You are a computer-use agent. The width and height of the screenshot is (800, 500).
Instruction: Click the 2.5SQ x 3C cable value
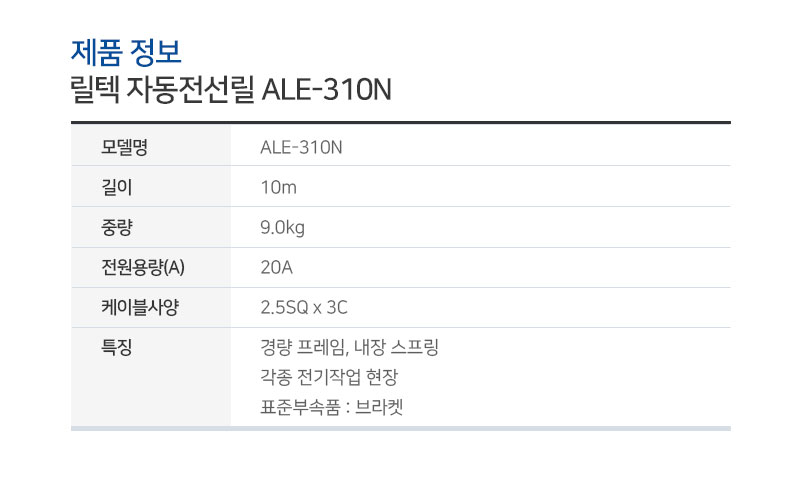(304, 308)
